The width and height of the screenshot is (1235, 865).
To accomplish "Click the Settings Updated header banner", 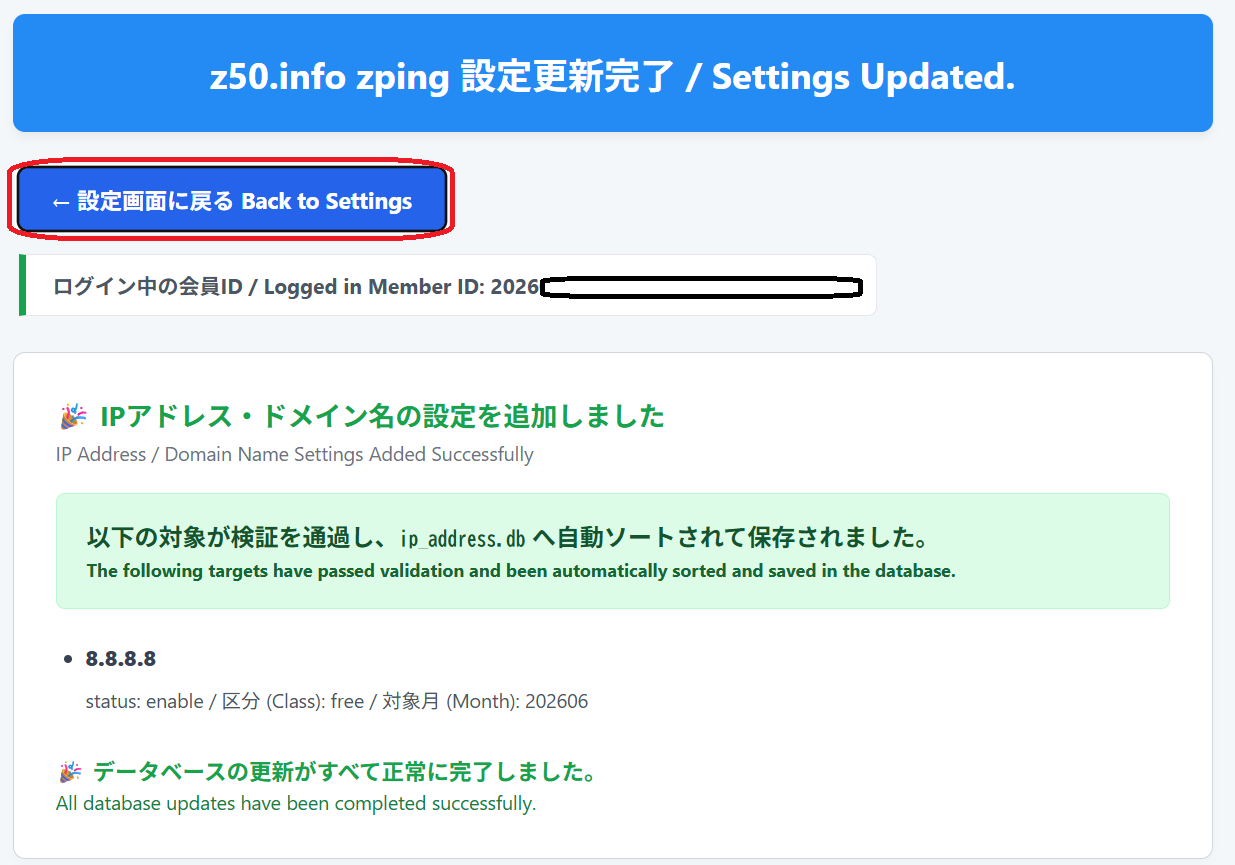I will [x=613, y=73].
